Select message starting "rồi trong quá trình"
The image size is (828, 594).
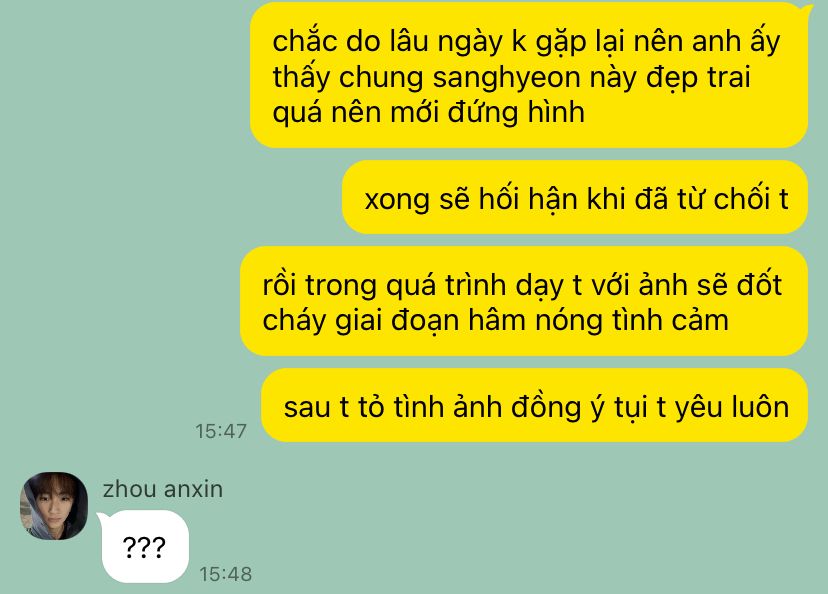tap(524, 301)
